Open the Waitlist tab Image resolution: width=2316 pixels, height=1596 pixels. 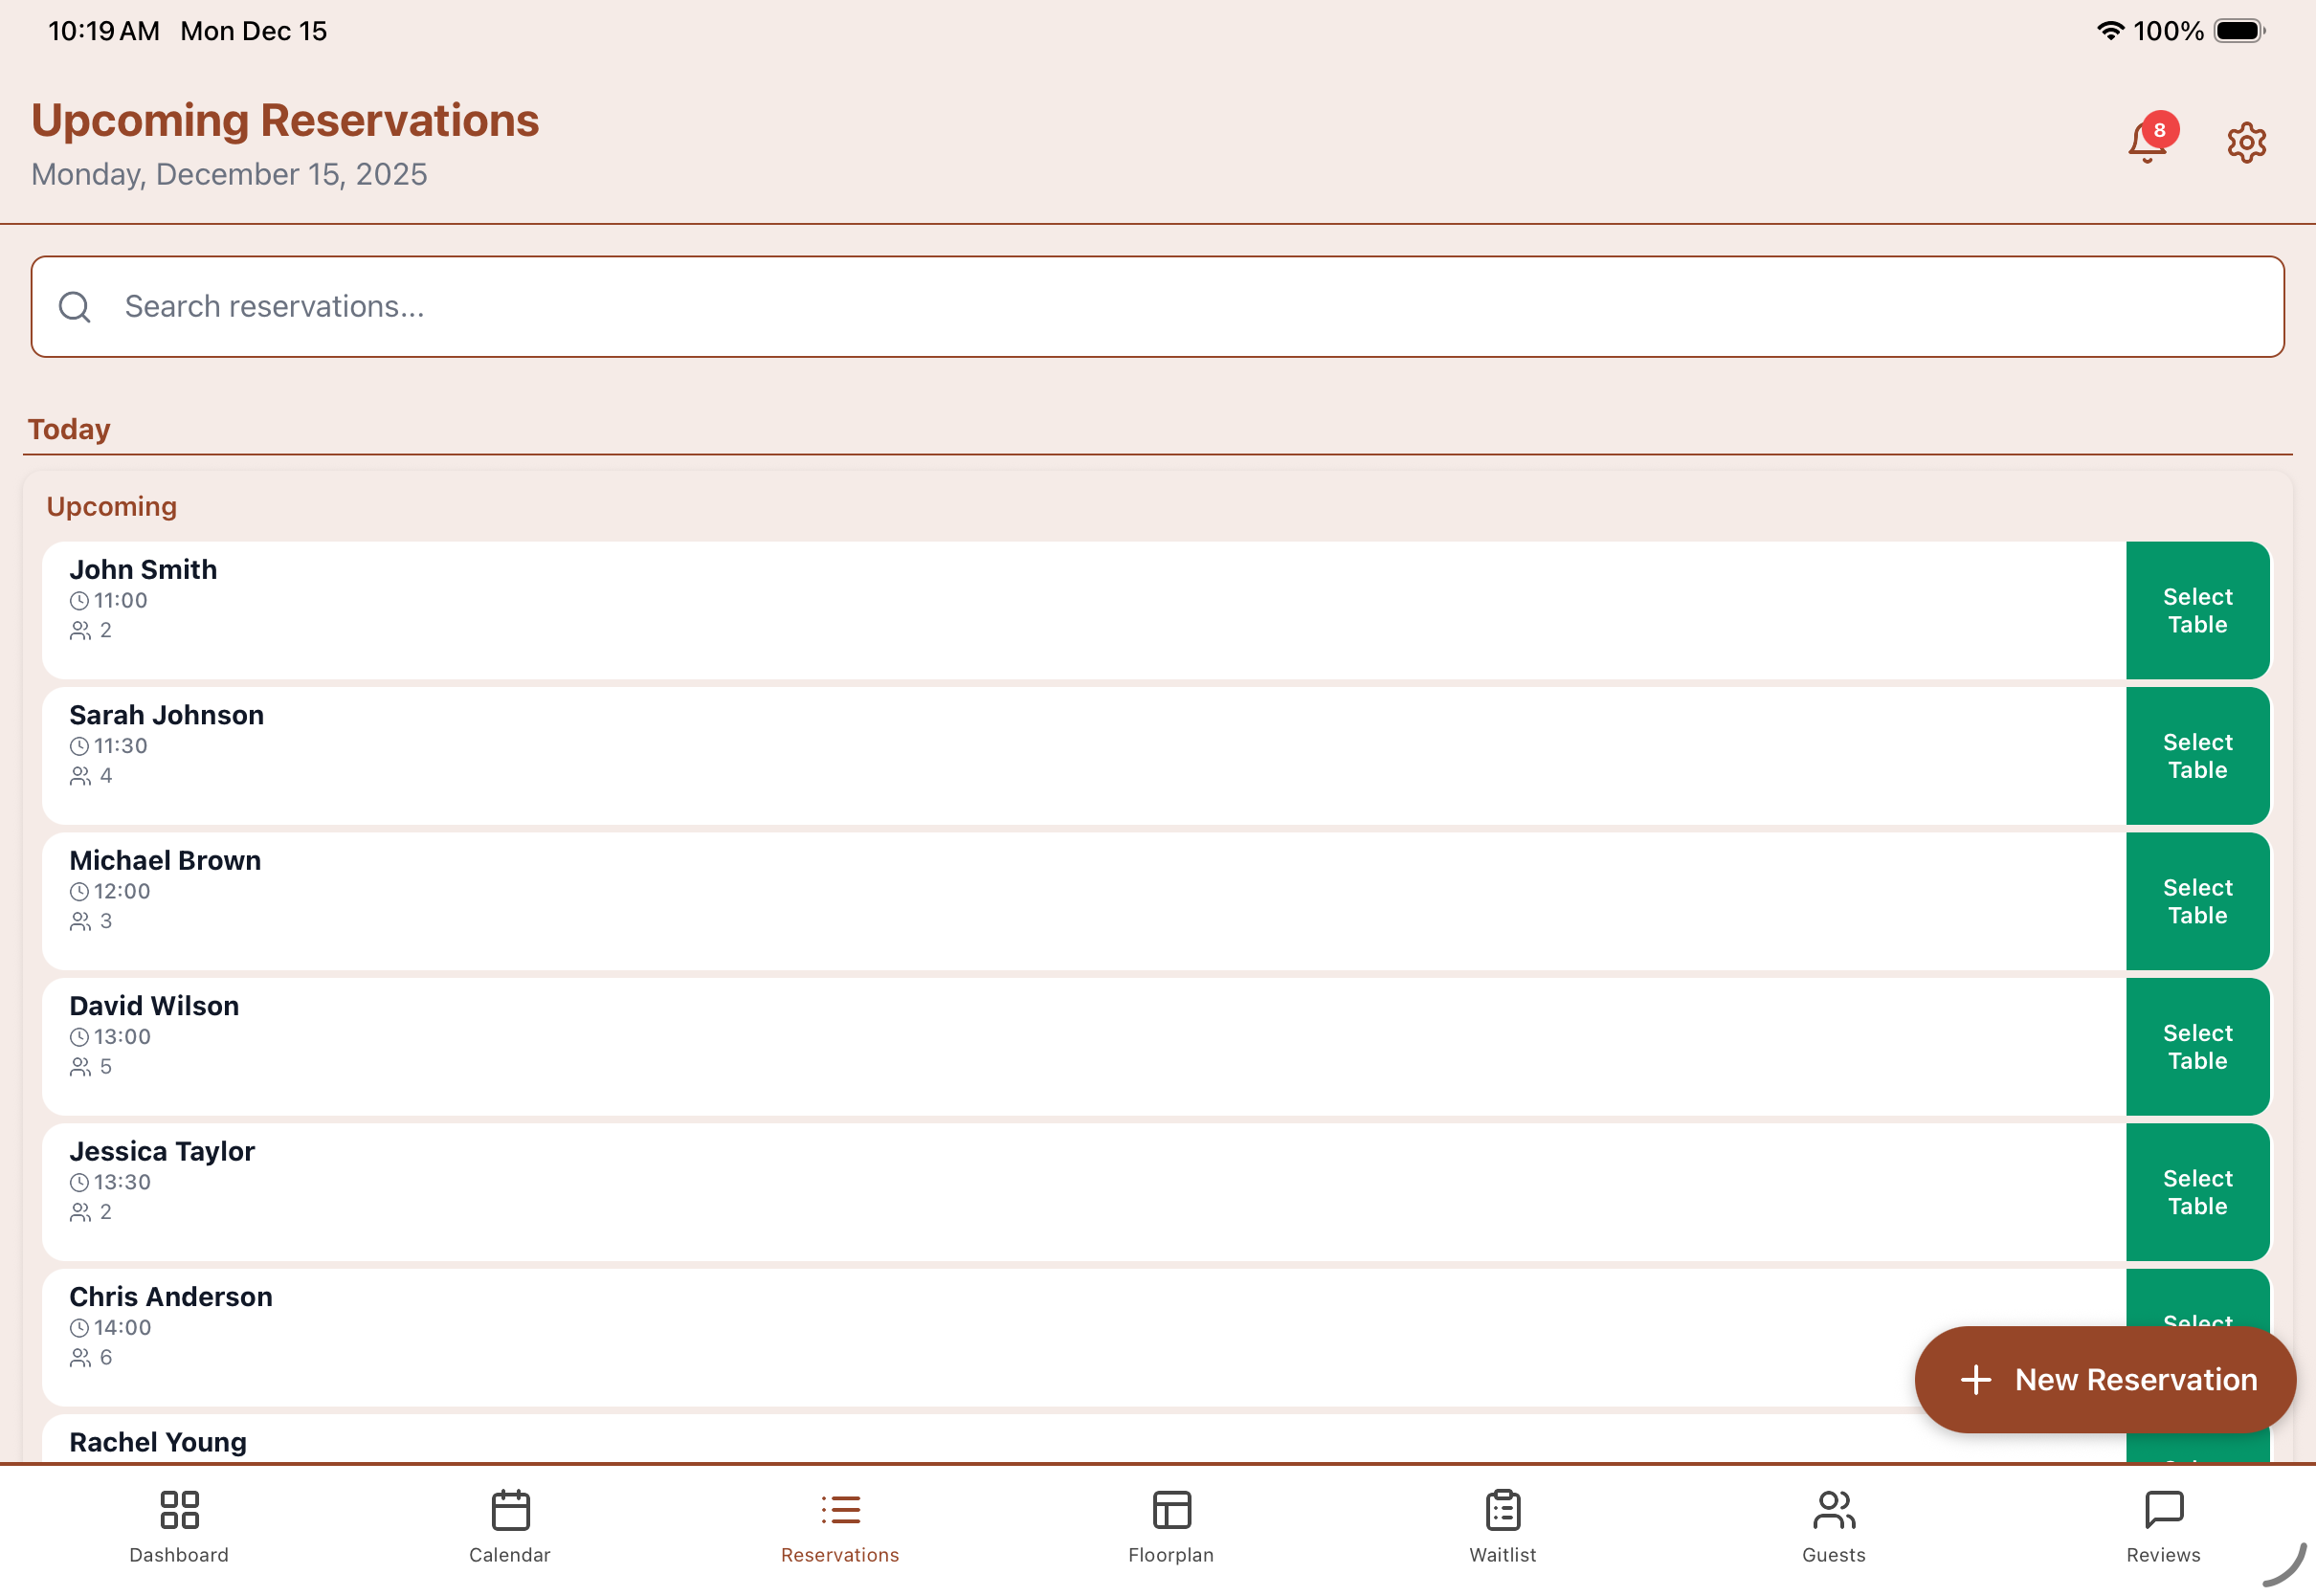tap(1502, 1526)
